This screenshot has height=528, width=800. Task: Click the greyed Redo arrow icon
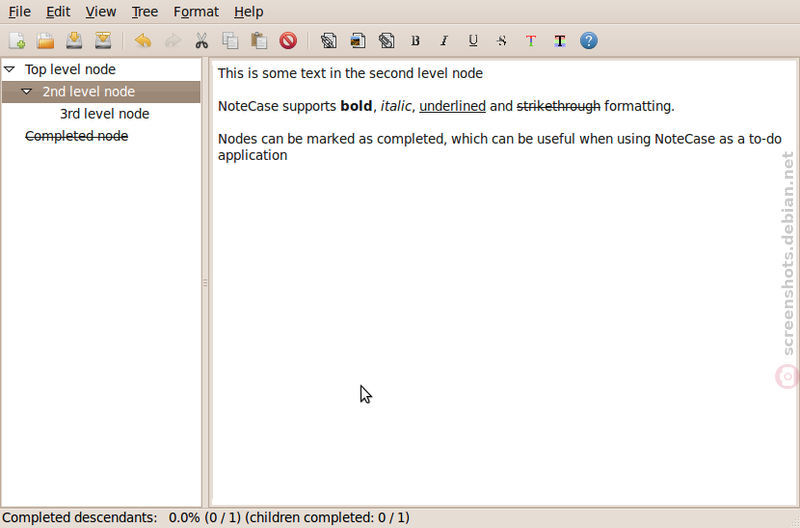tap(172, 40)
